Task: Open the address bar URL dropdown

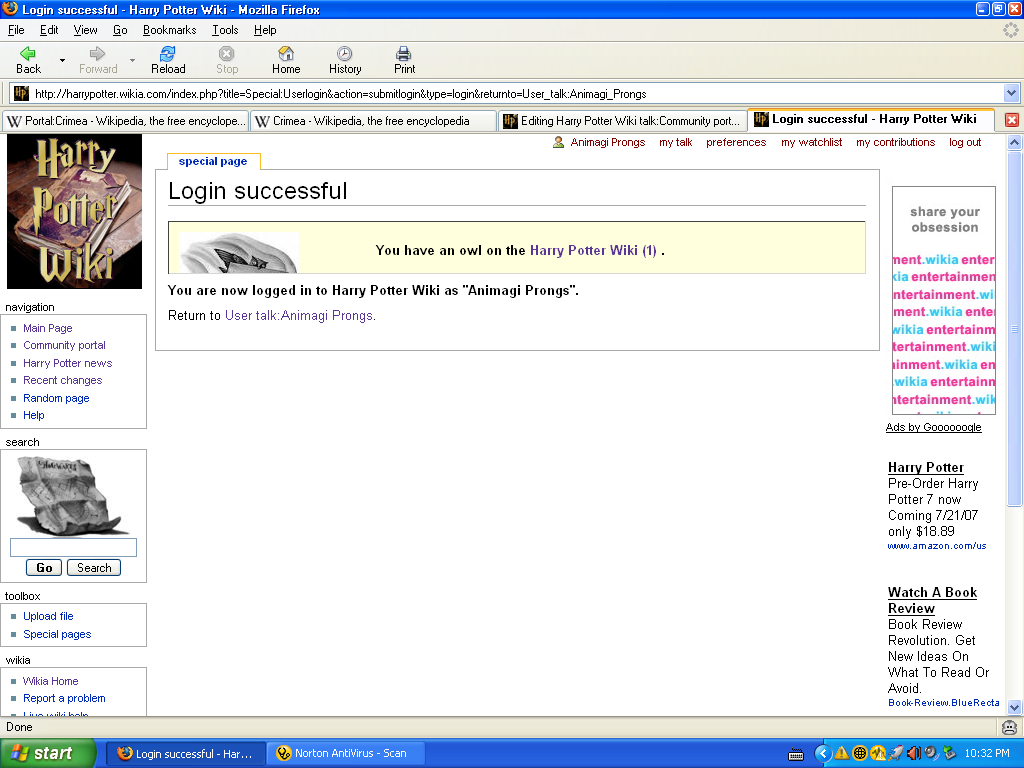Action: pyautogui.click(x=1011, y=93)
